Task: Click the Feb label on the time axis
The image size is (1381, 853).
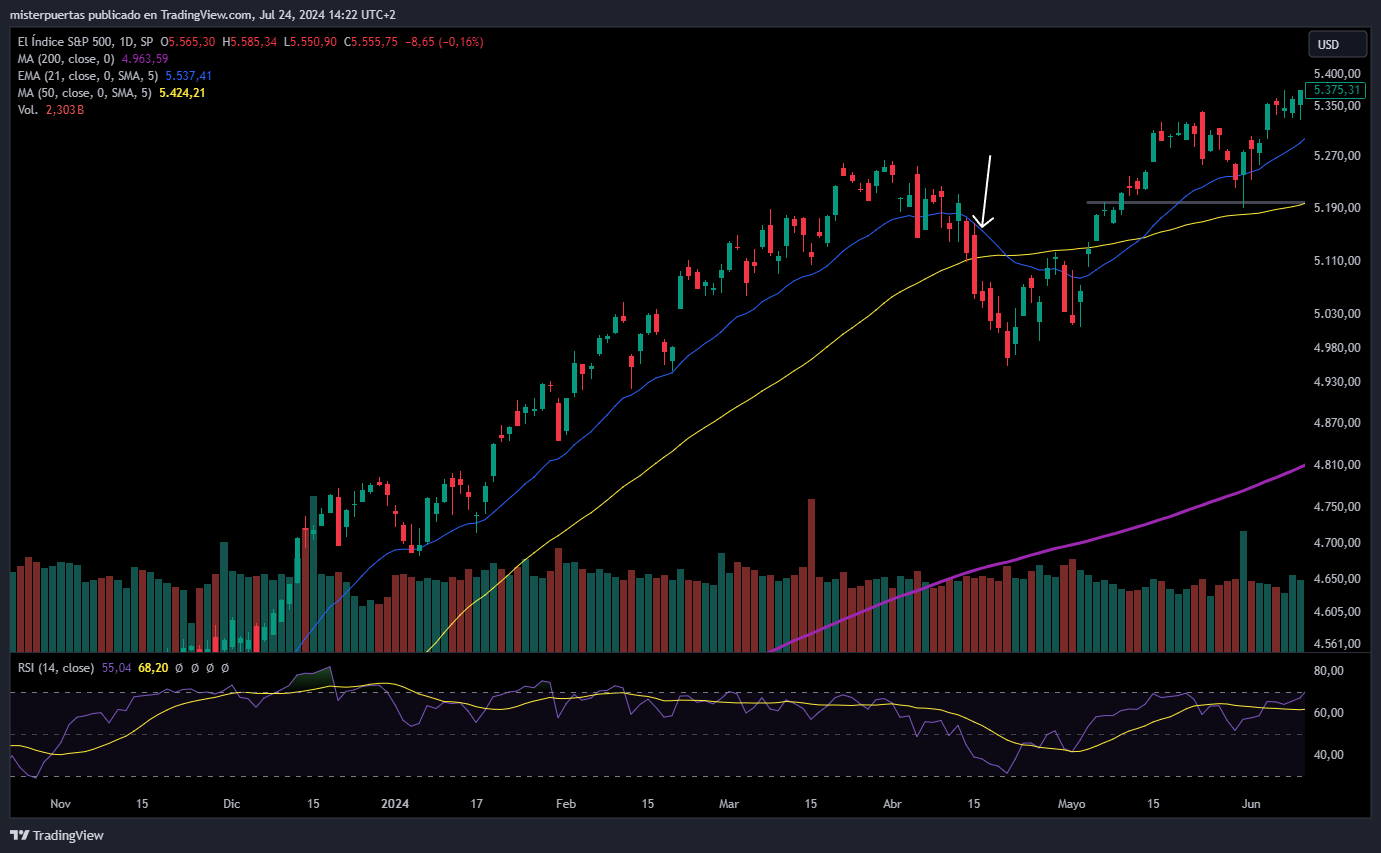Action: click(566, 804)
